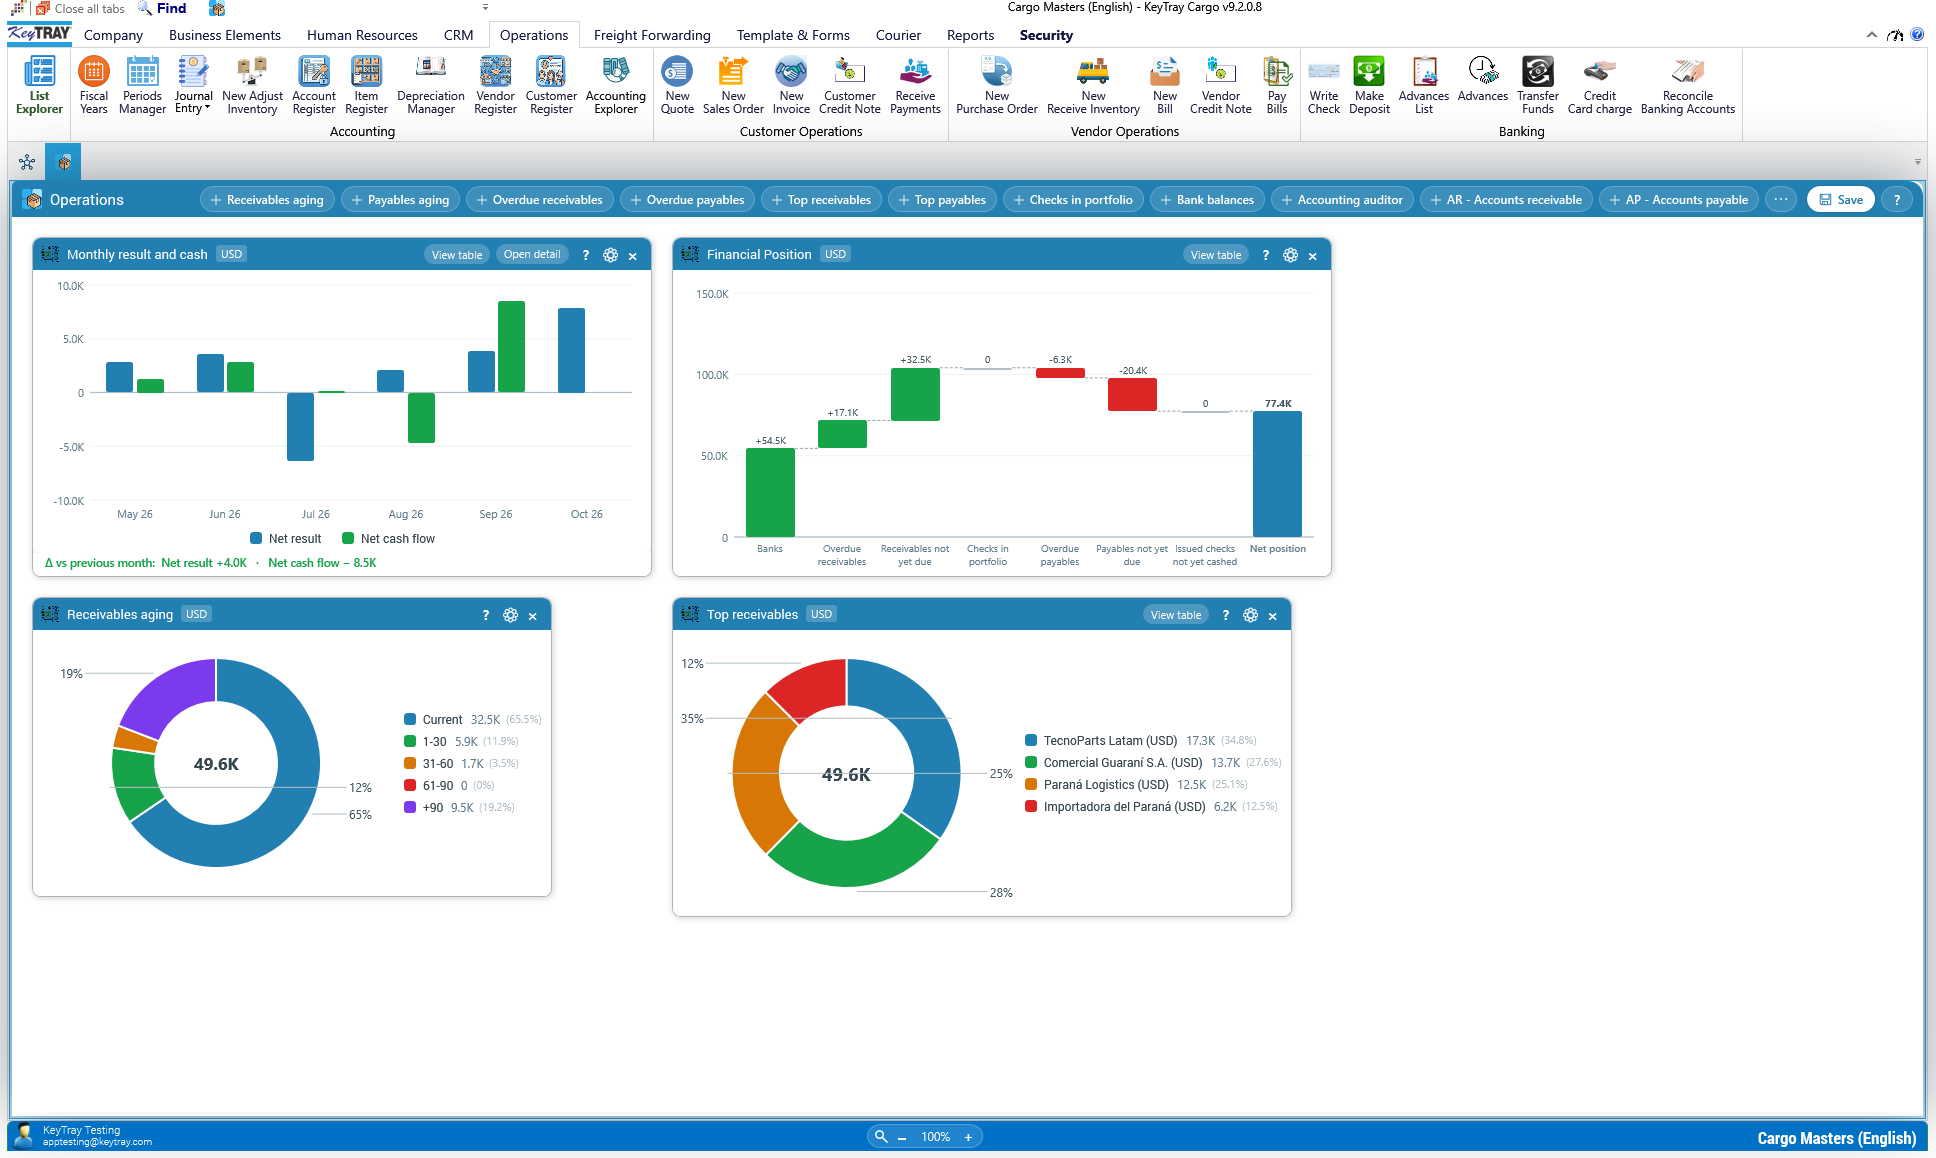Select the CRM ribbon tab
This screenshot has height=1158, width=1936.
click(x=458, y=35)
